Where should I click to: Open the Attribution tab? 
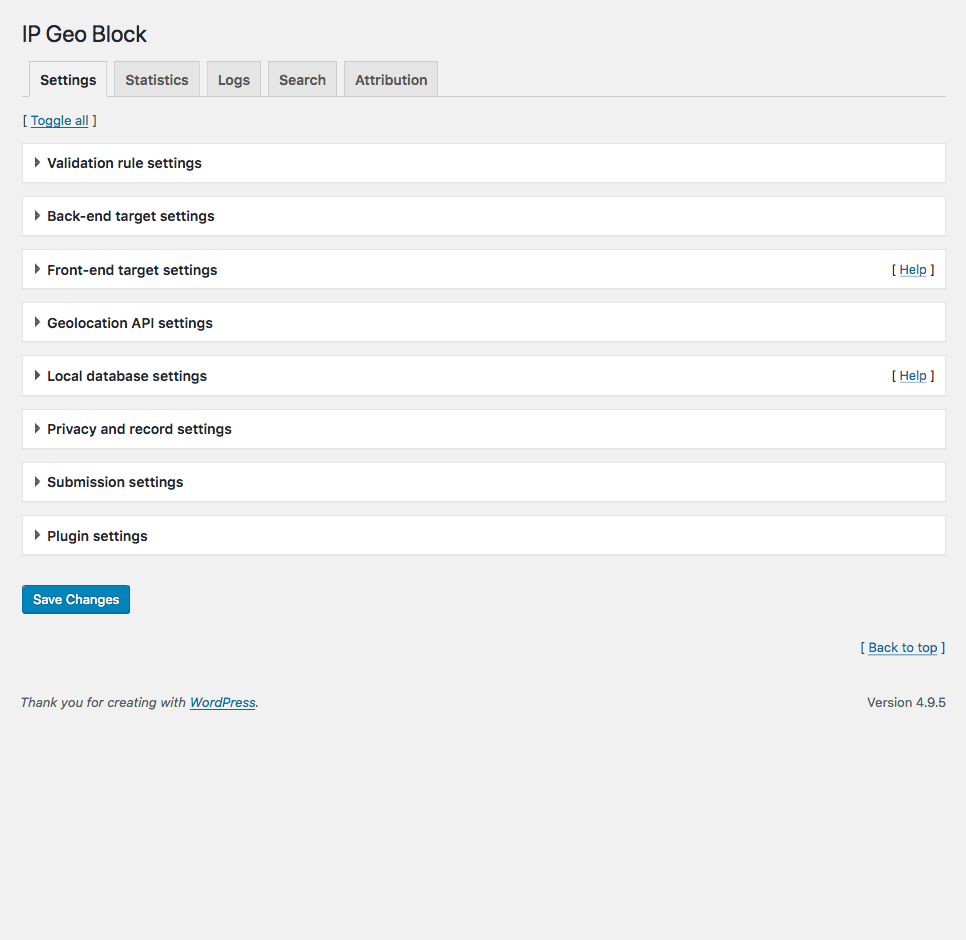[391, 80]
